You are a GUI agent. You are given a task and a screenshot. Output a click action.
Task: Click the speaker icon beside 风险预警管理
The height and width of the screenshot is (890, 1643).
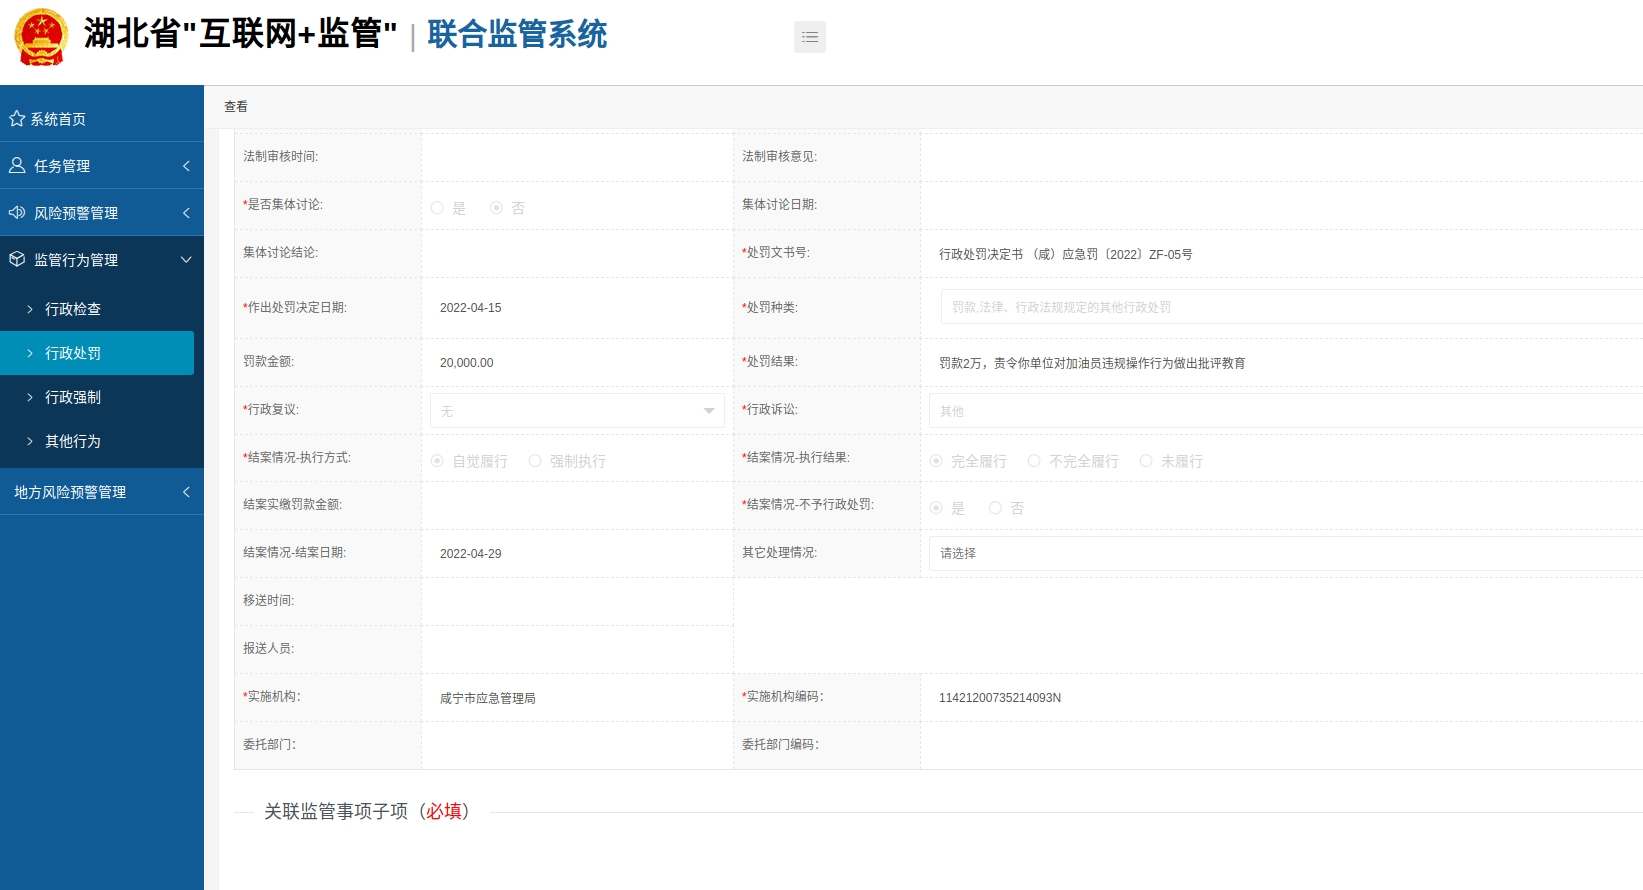tap(17, 213)
